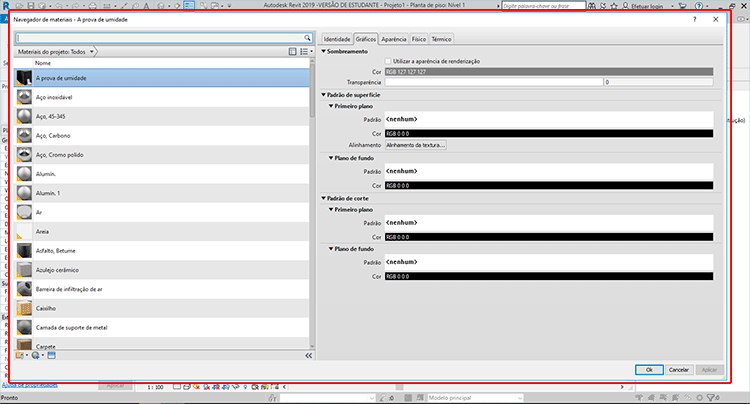750x404 pixels.
Task: Click Efetuar login in title bar
Action: (647, 6)
